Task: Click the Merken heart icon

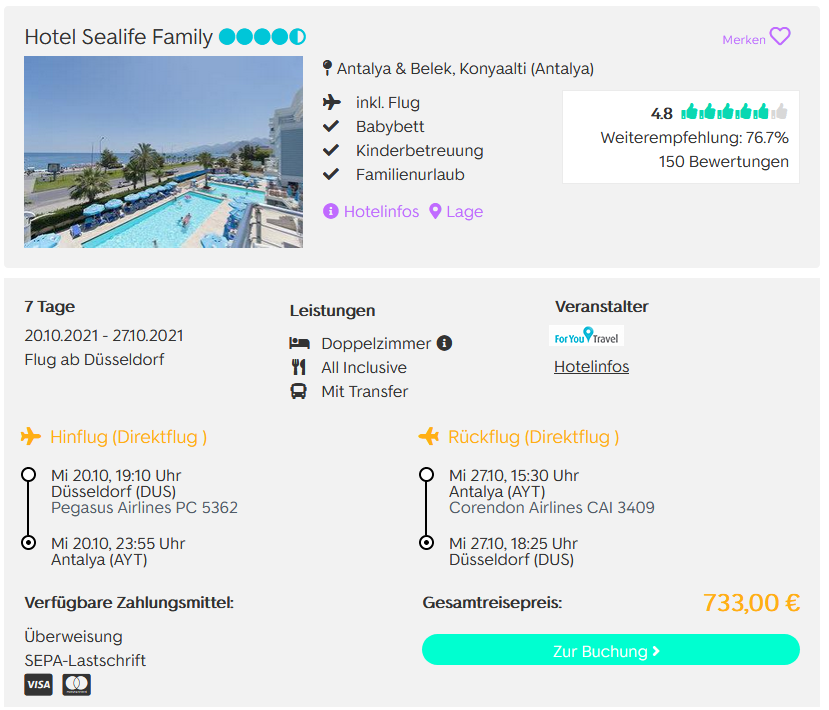Action: click(x=780, y=36)
